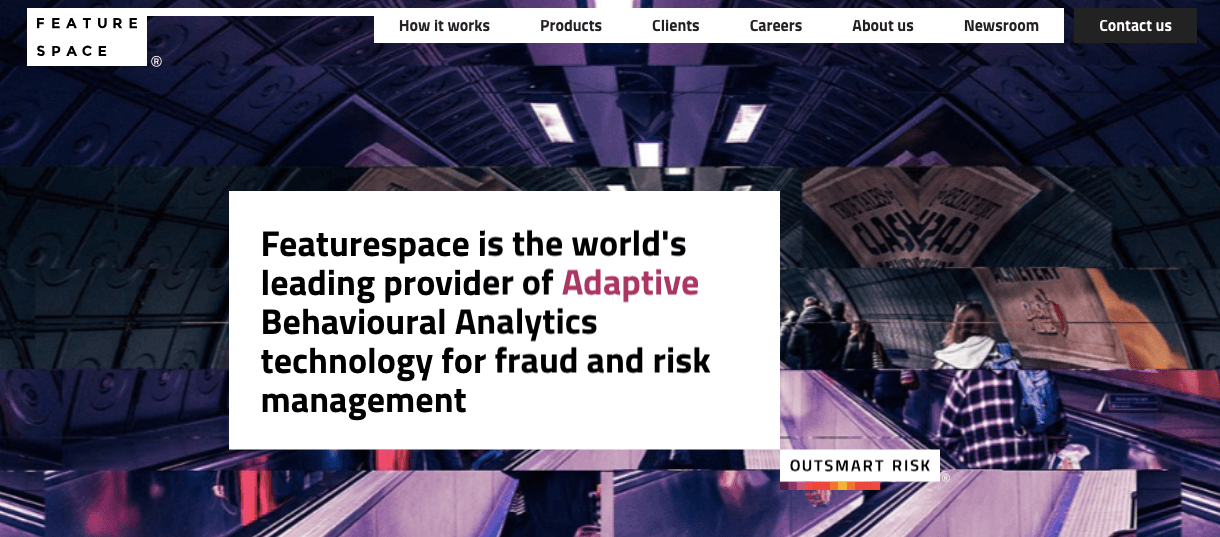Screen dimensions: 1220x537
Task: Click the OUTSMART RISK badge
Action: [x=860, y=466]
